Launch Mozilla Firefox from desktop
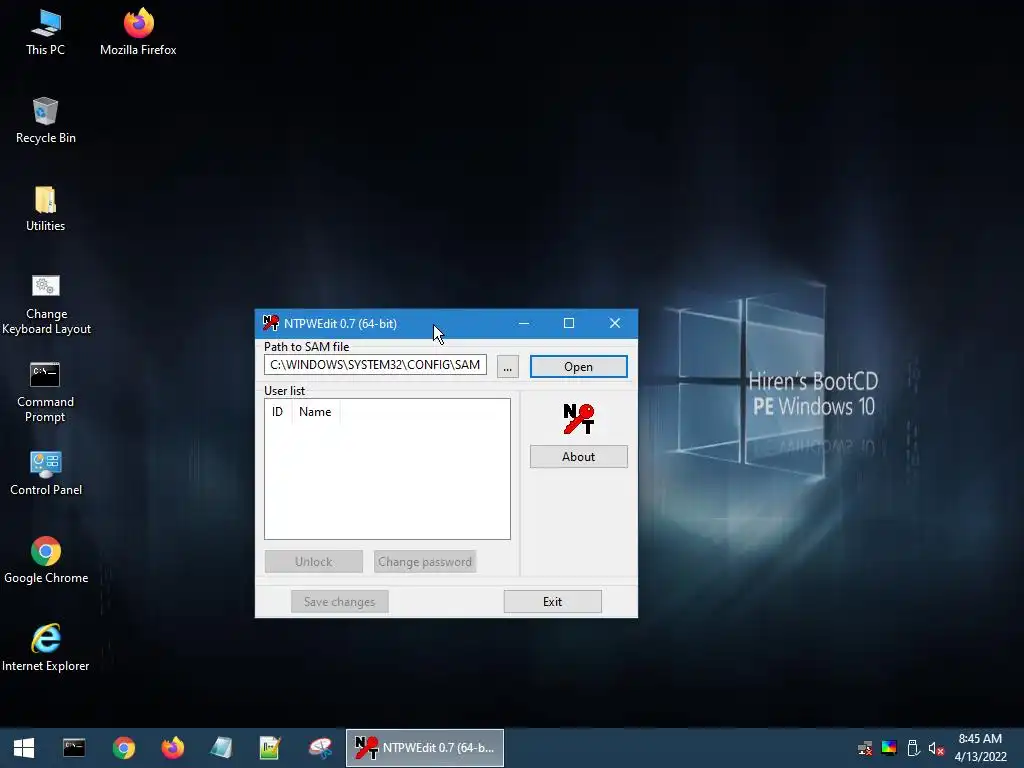Viewport: 1024px width, 768px height. pos(138,33)
